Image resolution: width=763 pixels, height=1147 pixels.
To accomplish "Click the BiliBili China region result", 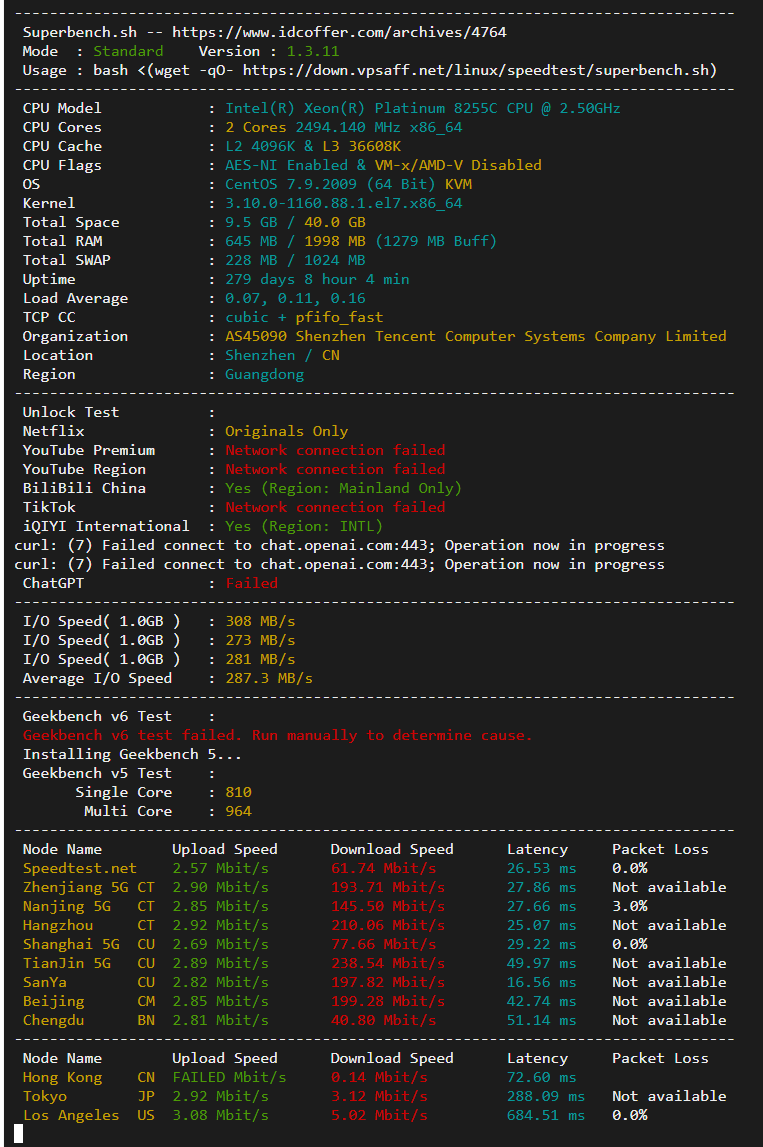I will pyautogui.click(x=343, y=488).
